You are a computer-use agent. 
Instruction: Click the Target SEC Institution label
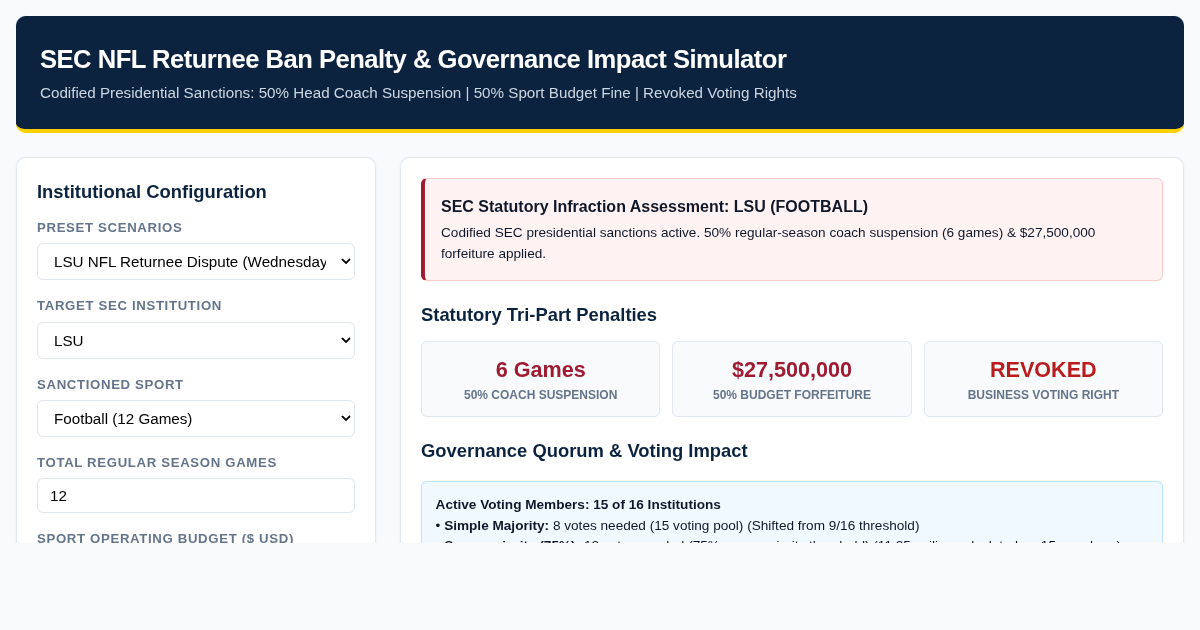129,305
